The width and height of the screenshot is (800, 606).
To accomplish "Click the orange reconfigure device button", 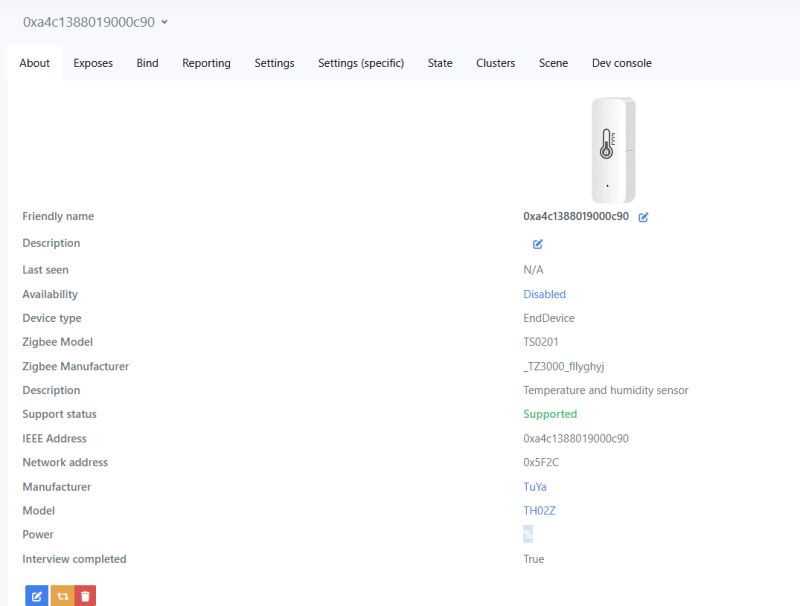I will tap(62, 596).
